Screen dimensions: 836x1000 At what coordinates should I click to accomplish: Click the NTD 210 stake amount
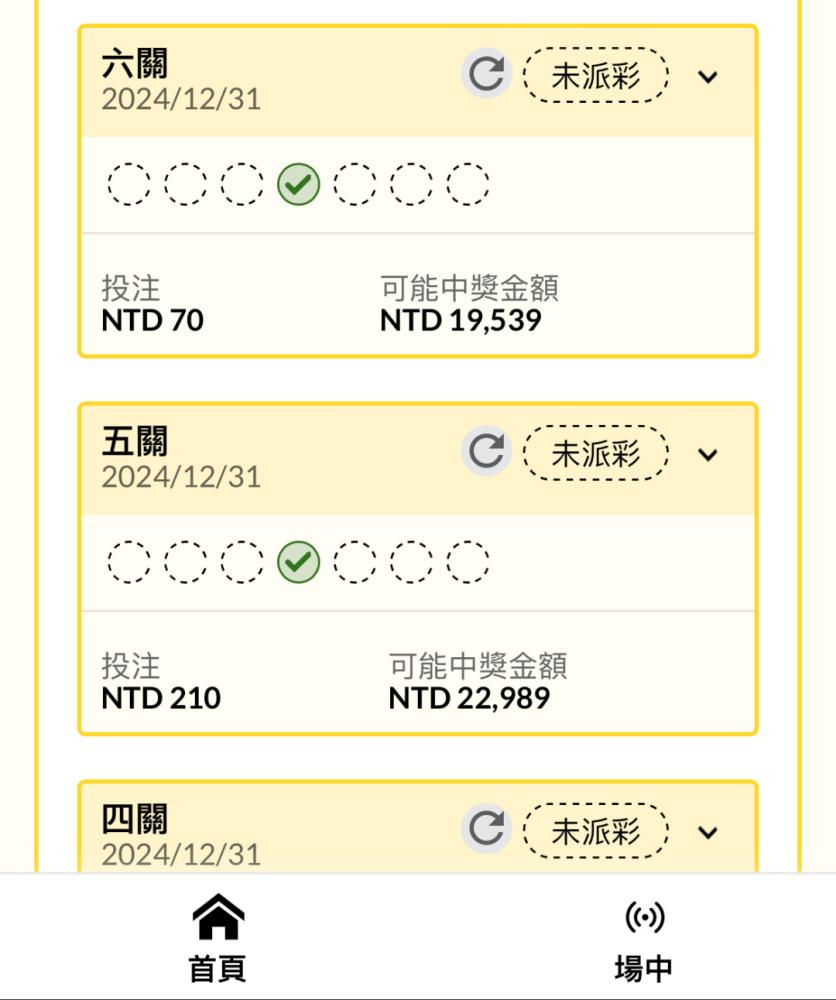pyautogui.click(x=161, y=698)
